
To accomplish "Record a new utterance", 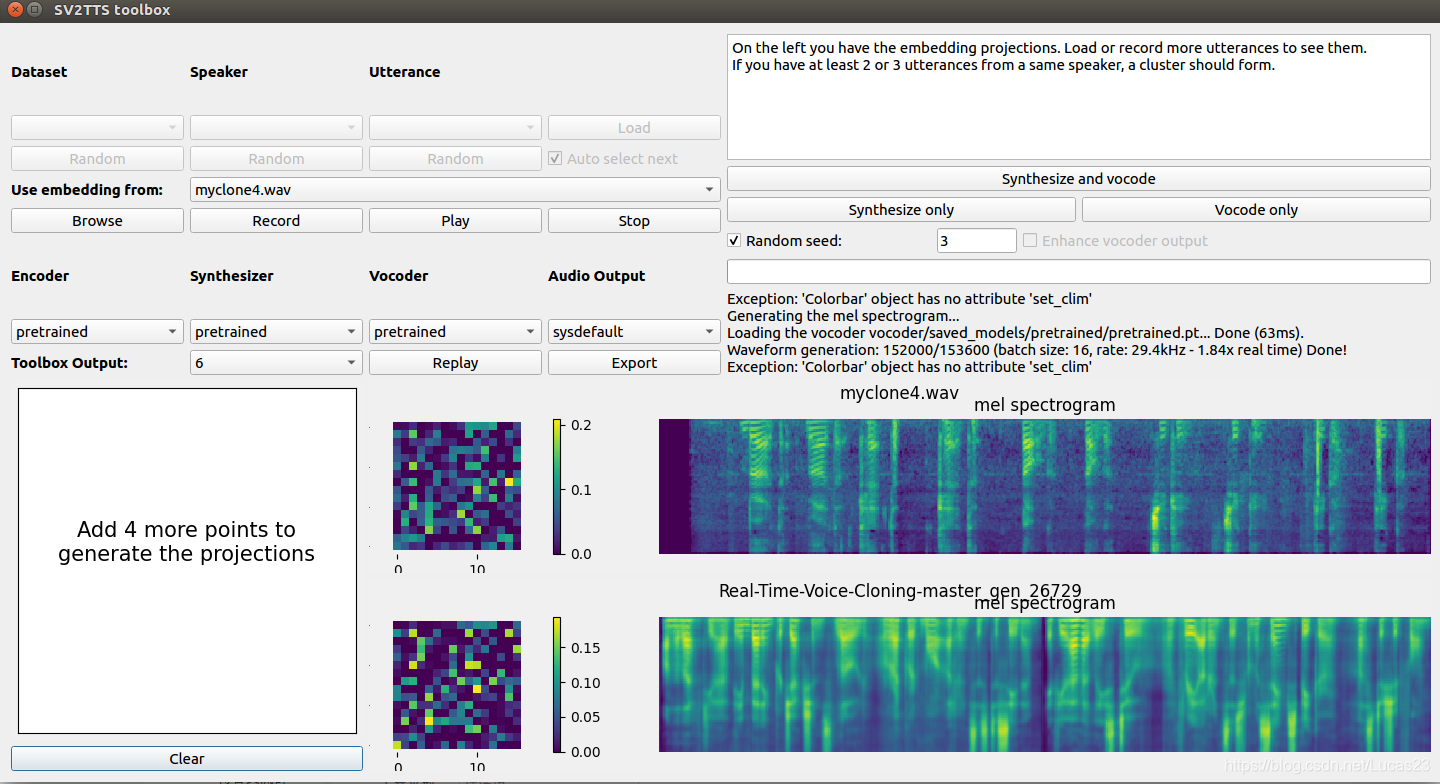I will pos(275,220).
